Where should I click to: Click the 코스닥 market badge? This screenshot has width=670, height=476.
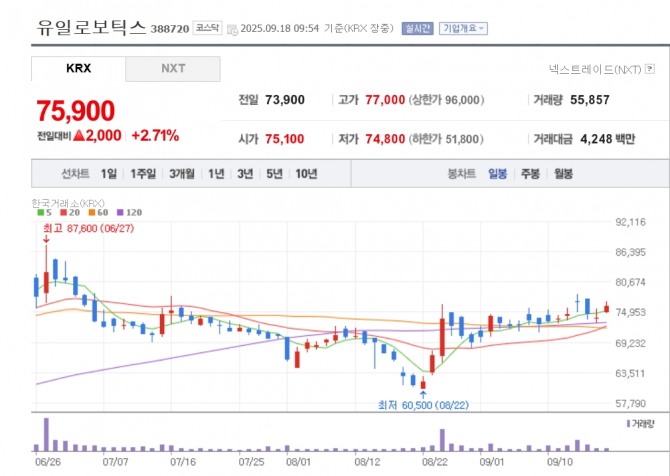tap(207, 28)
